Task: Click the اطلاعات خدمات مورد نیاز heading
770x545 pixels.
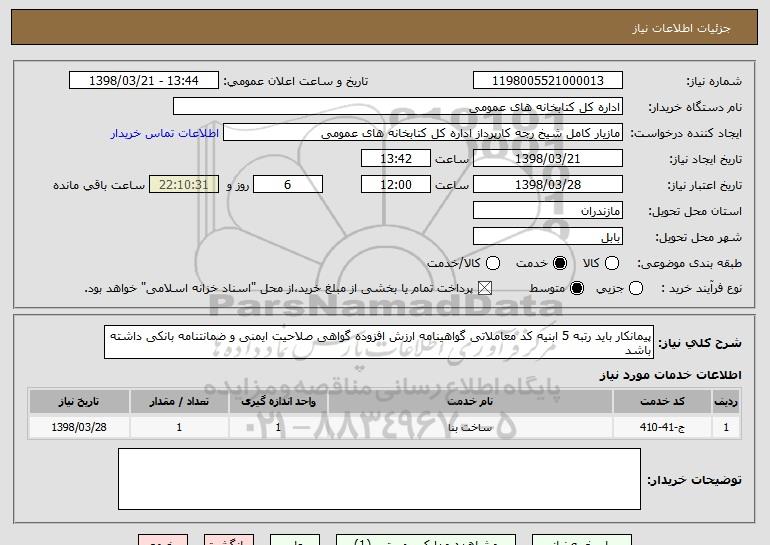Action: (x=670, y=375)
